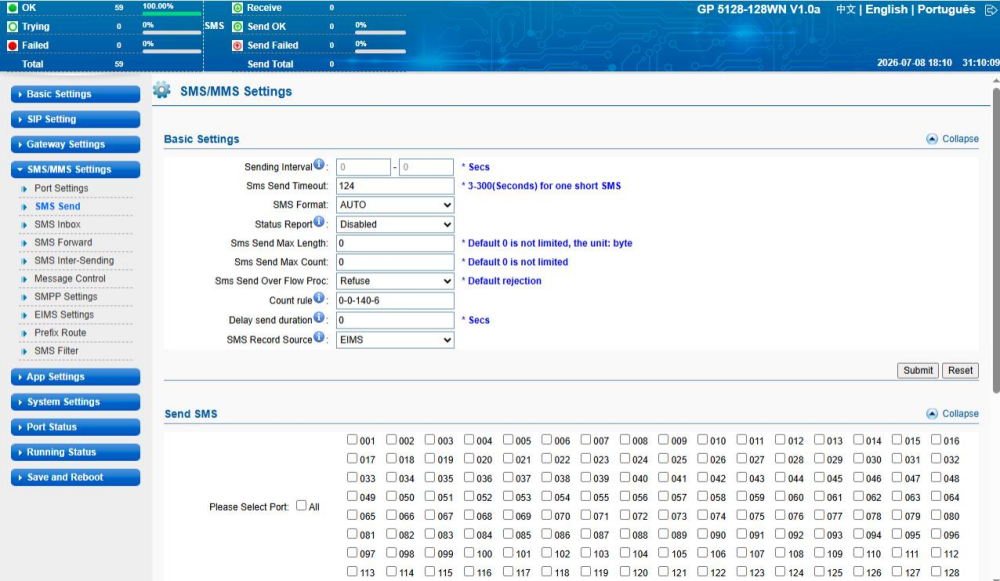
Task: Click arrow icon beside Message Control
Action: point(24,279)
